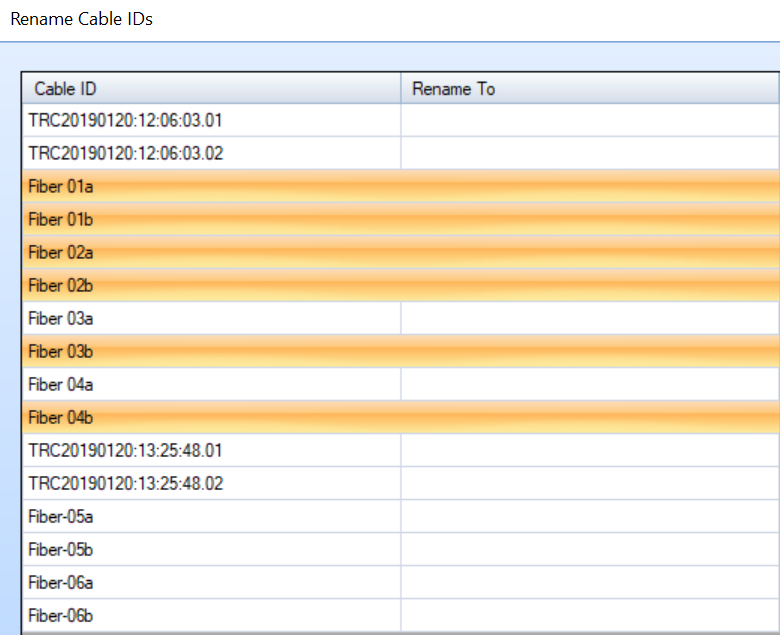Select the Fiber 03a cable ID
The image size is (780, 635).
point(61,318)
